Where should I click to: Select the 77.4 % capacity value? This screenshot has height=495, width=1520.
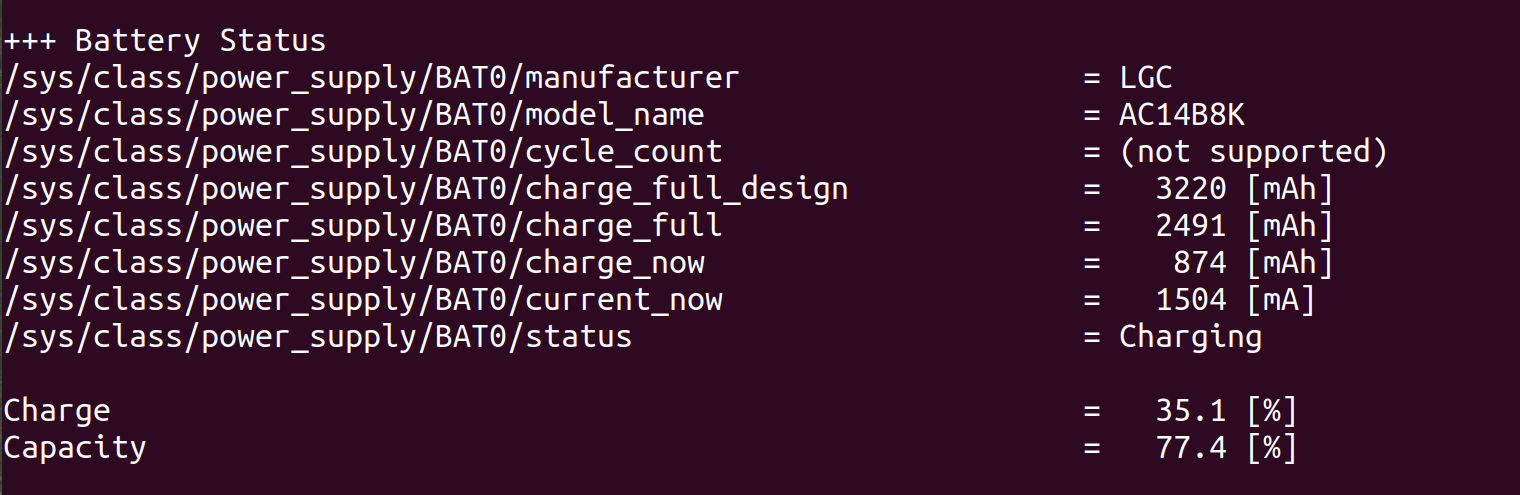(1227, 448)
